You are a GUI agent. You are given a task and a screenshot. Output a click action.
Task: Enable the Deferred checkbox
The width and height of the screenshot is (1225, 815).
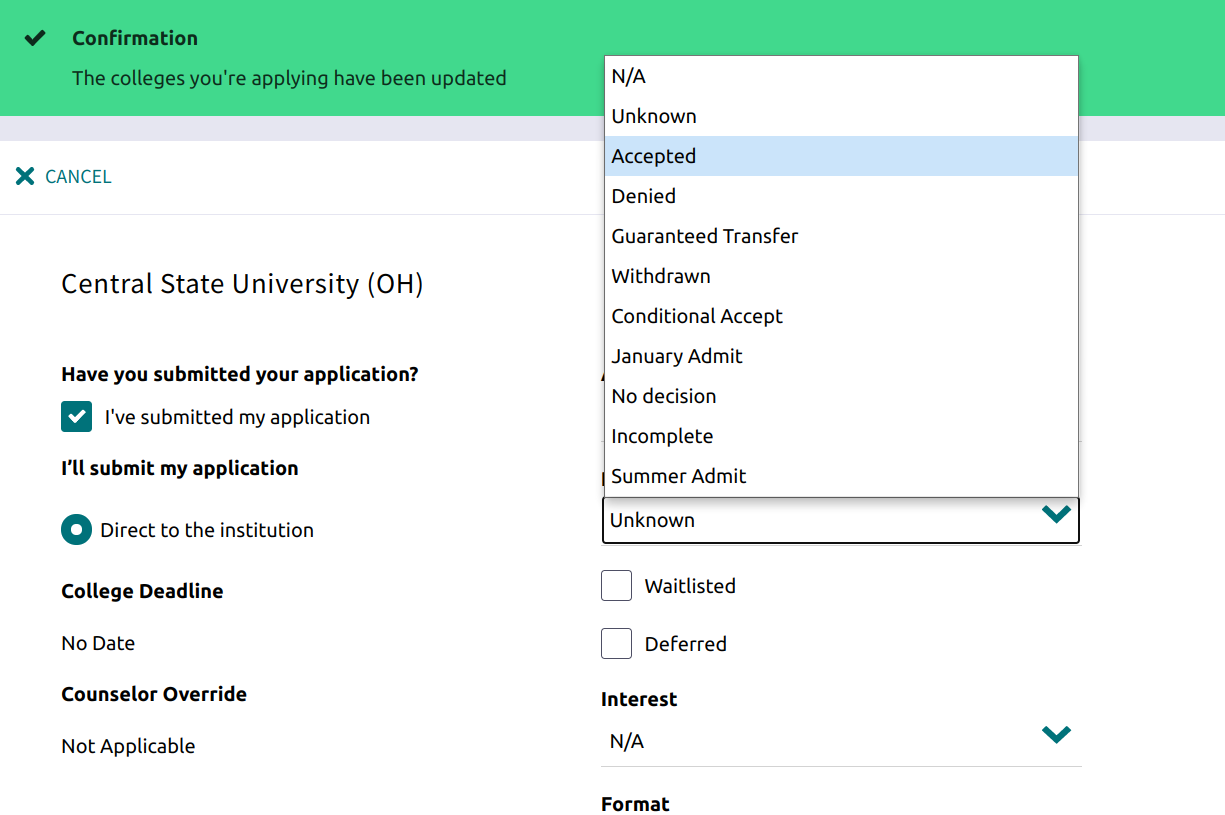[x=616, y=643]
